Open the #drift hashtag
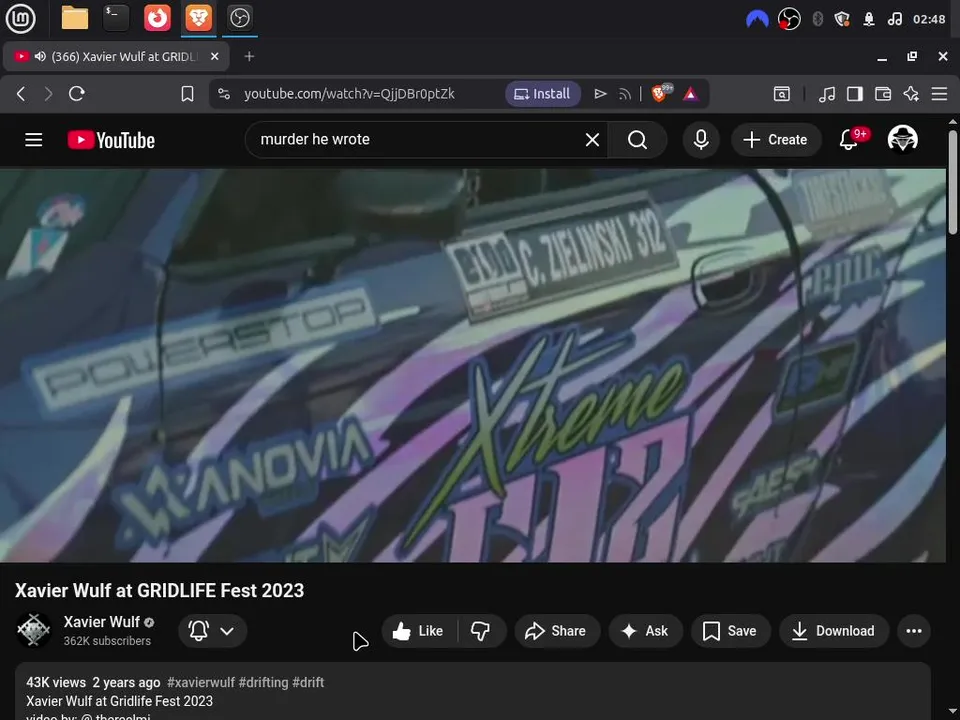This screenshot has height=720, width=960. pyautogui.click(x=308, y=682)
